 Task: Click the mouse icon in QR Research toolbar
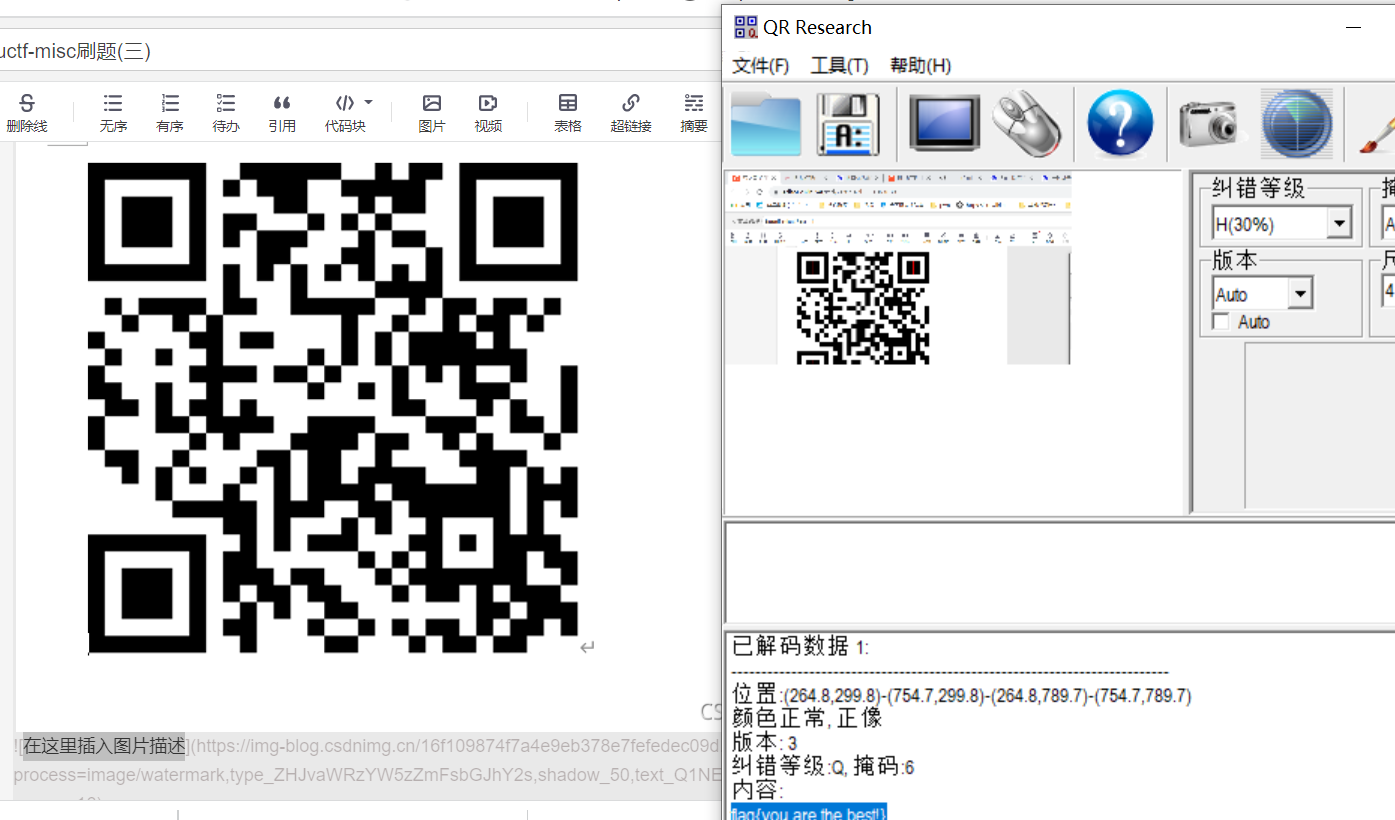[x=1027, y=124]
